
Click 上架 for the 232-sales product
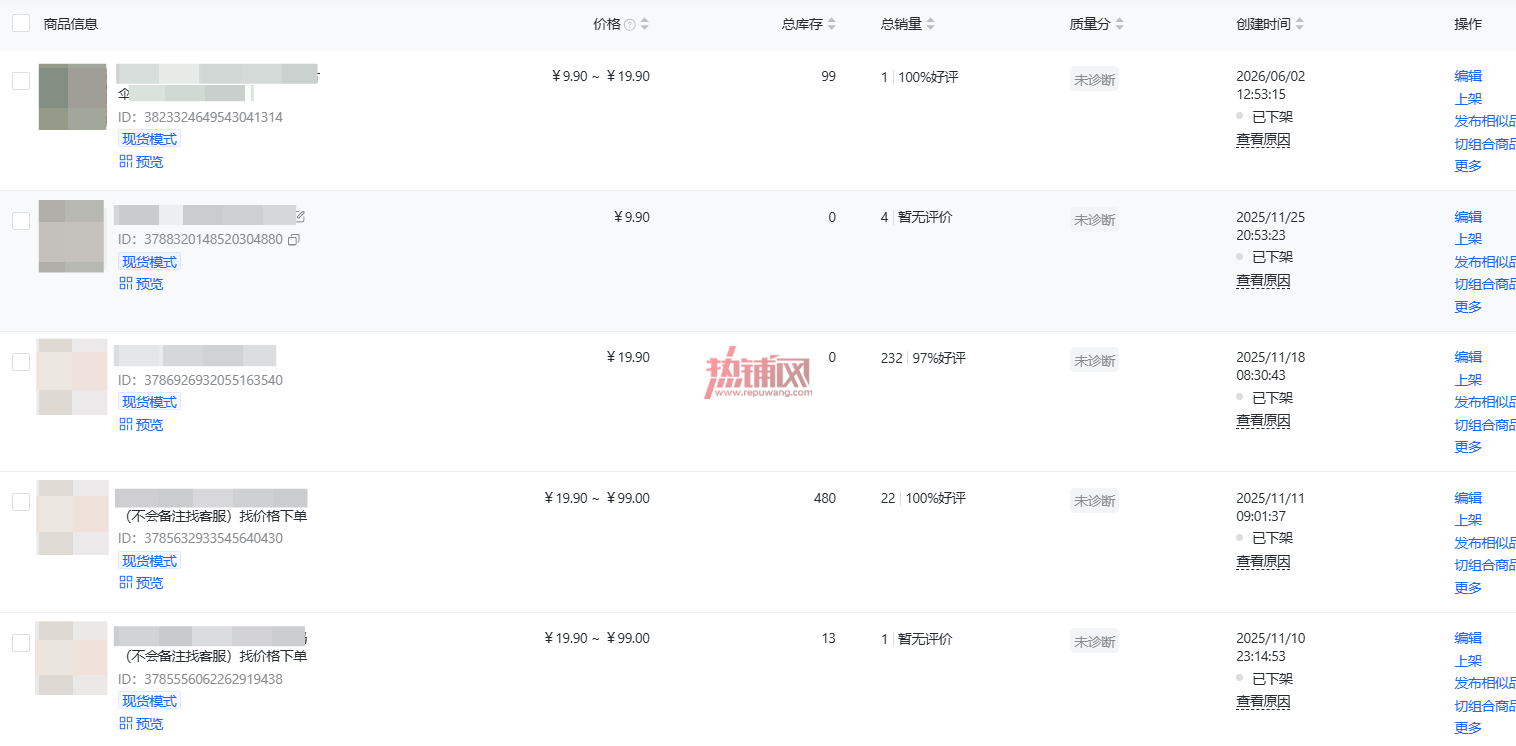[x=1468, y=380]
